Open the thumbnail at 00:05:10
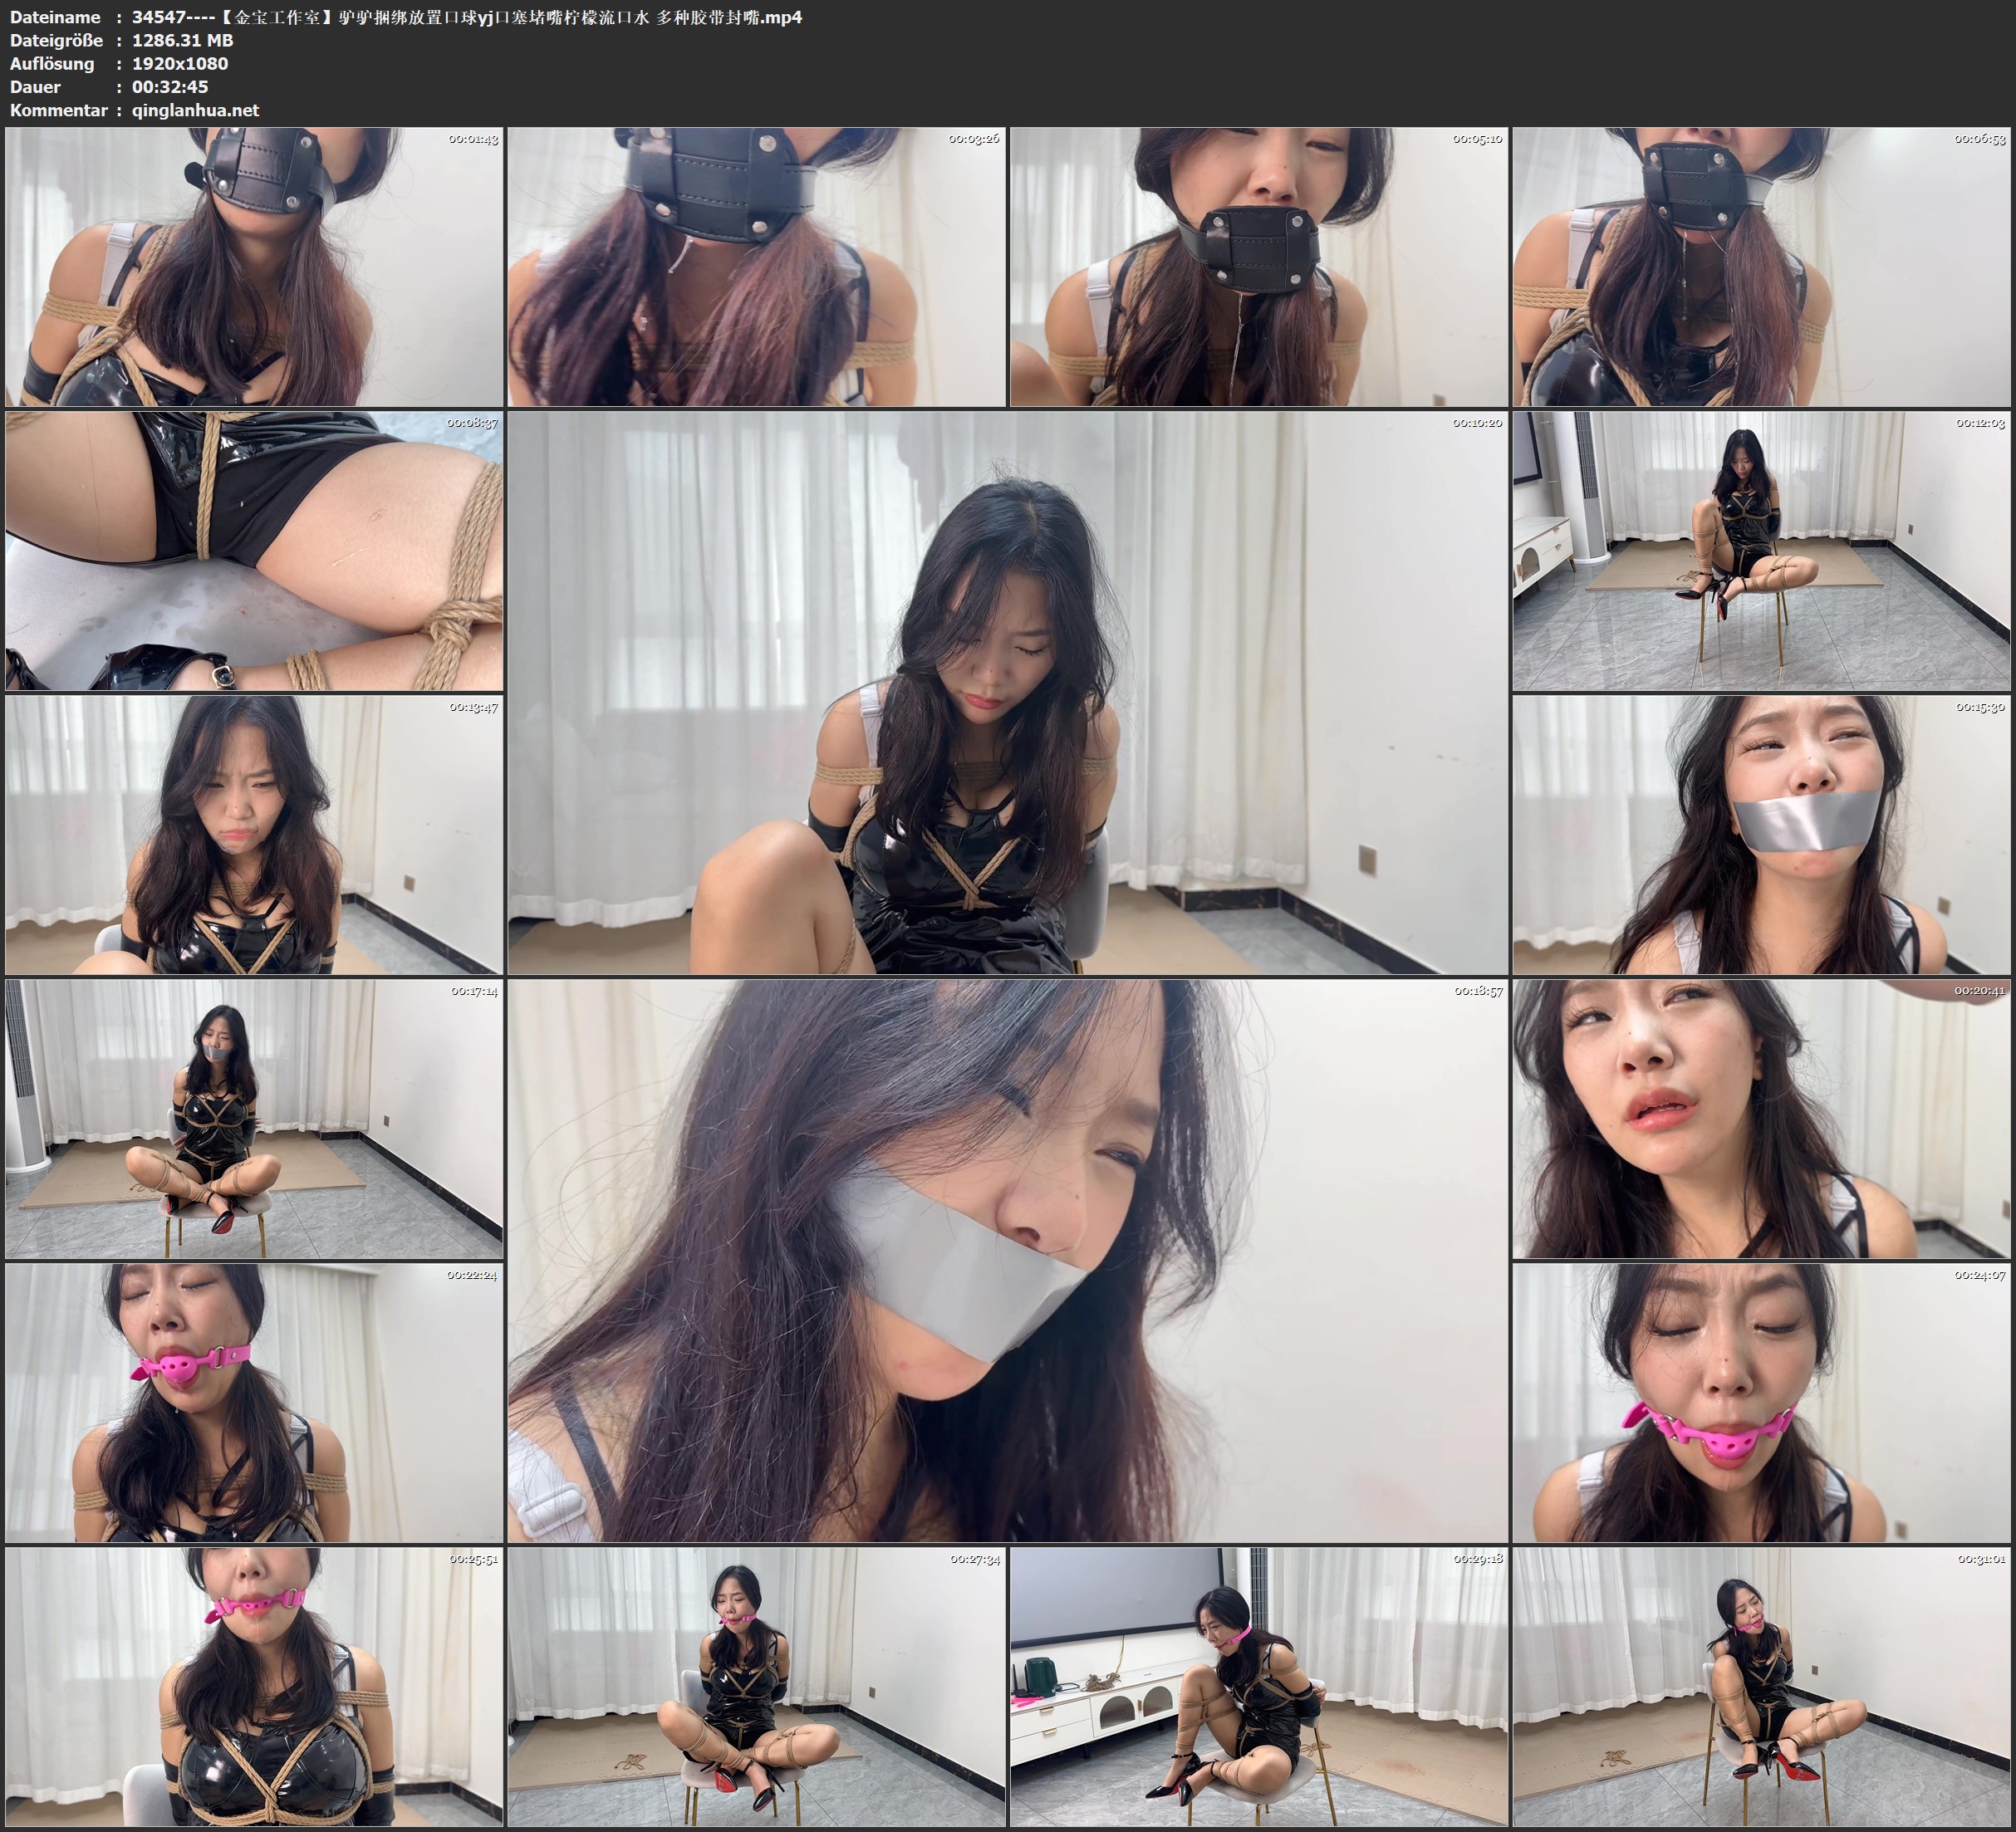The height and width of the screenshot is (1832, 2016). (1258, 267)
